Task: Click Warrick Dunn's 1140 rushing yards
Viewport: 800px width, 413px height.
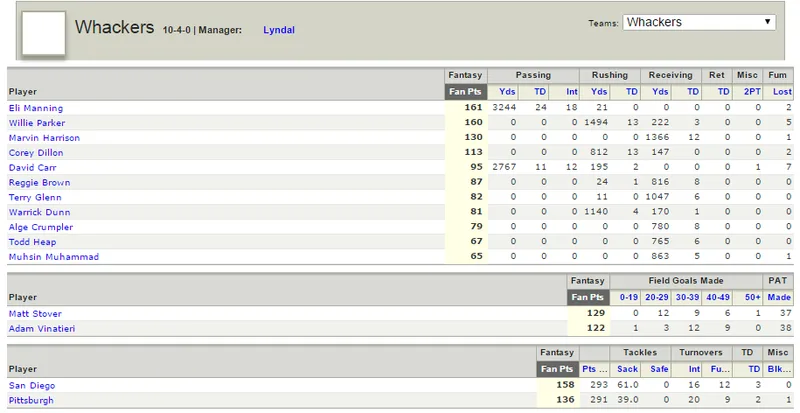Action: [596, 211]
